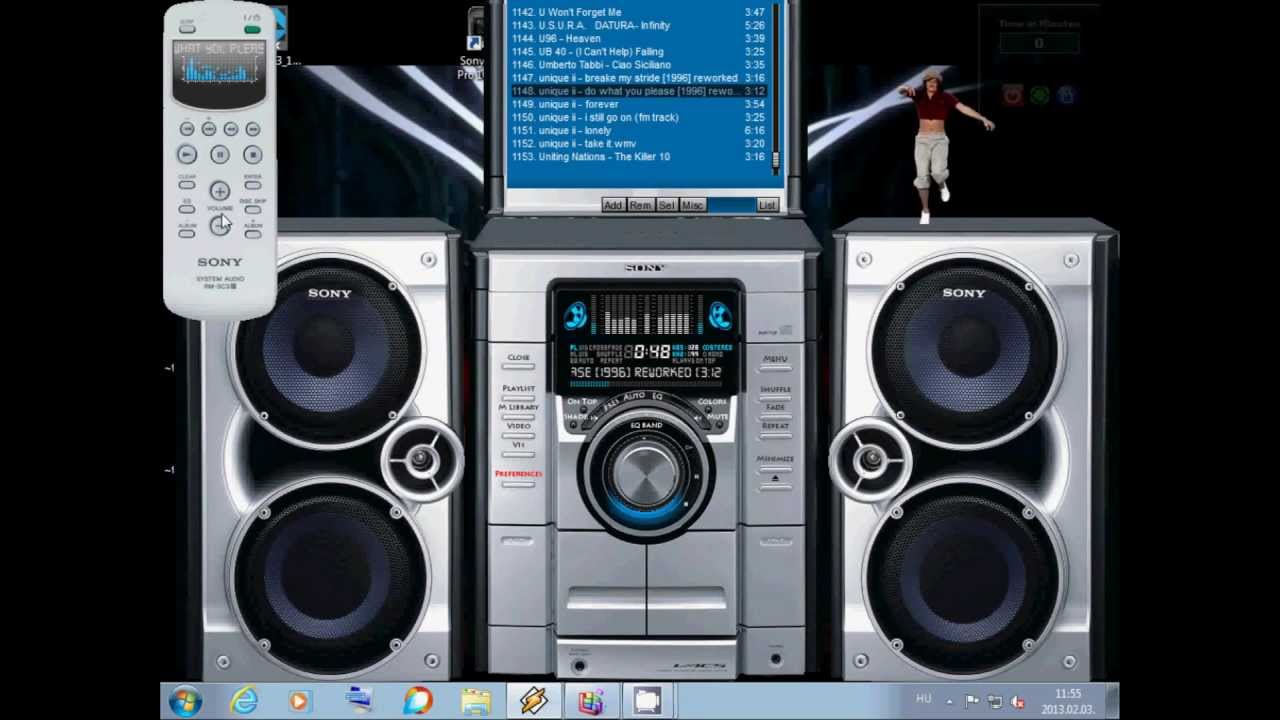This screenshot has height=720, width=1280.
Task: Select track 1147 breake my stride
Action: [638, 78]
